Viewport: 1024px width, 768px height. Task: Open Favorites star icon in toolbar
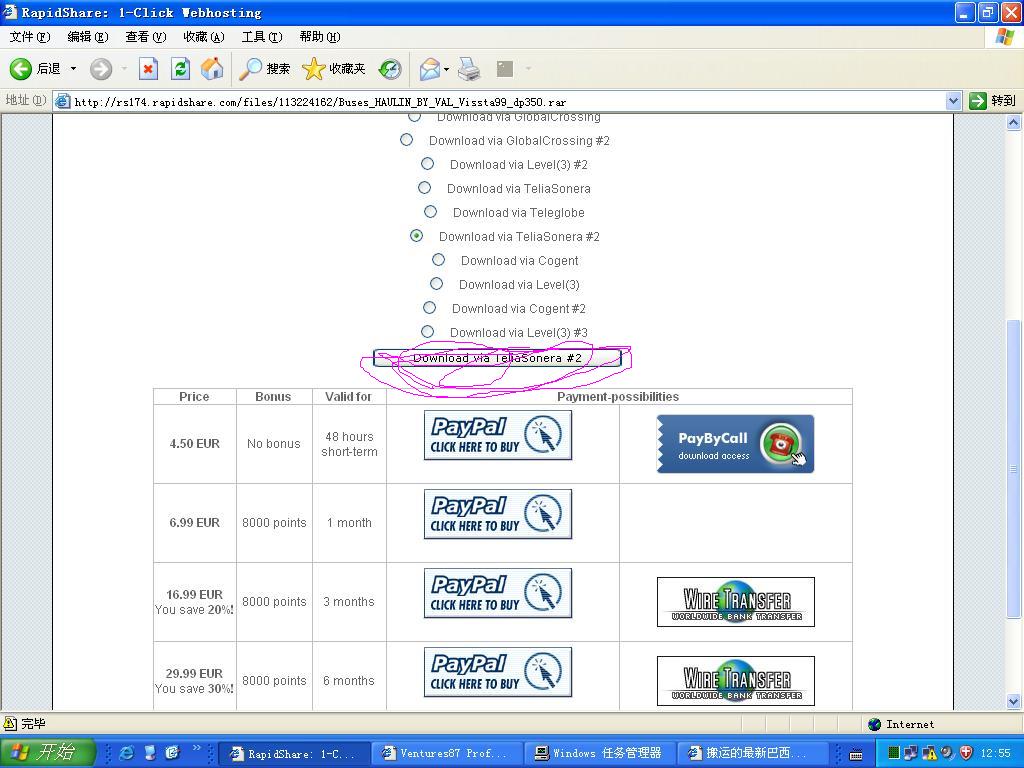[x=314, y=69]
